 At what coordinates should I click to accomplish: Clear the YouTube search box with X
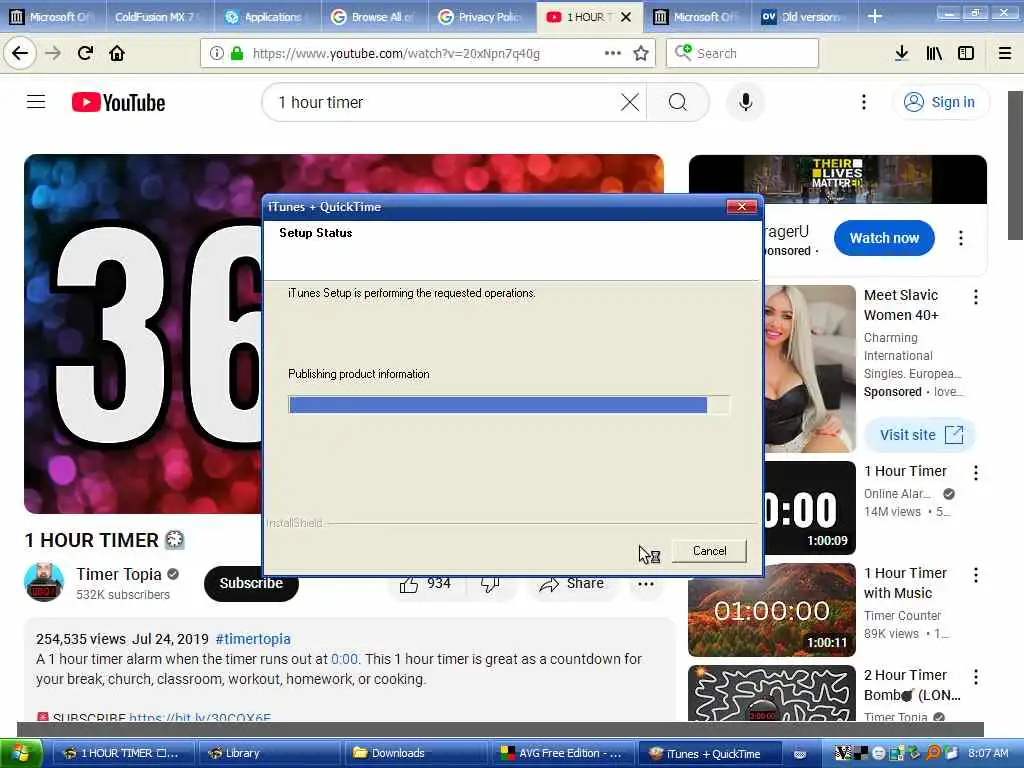coord(630,102)
